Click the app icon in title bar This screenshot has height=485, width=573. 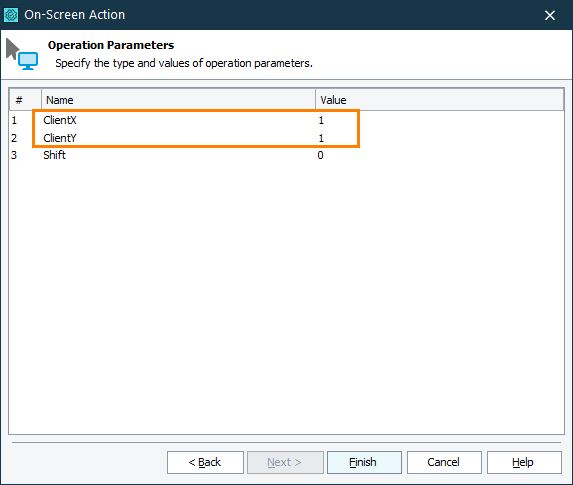tap(11, 15)
